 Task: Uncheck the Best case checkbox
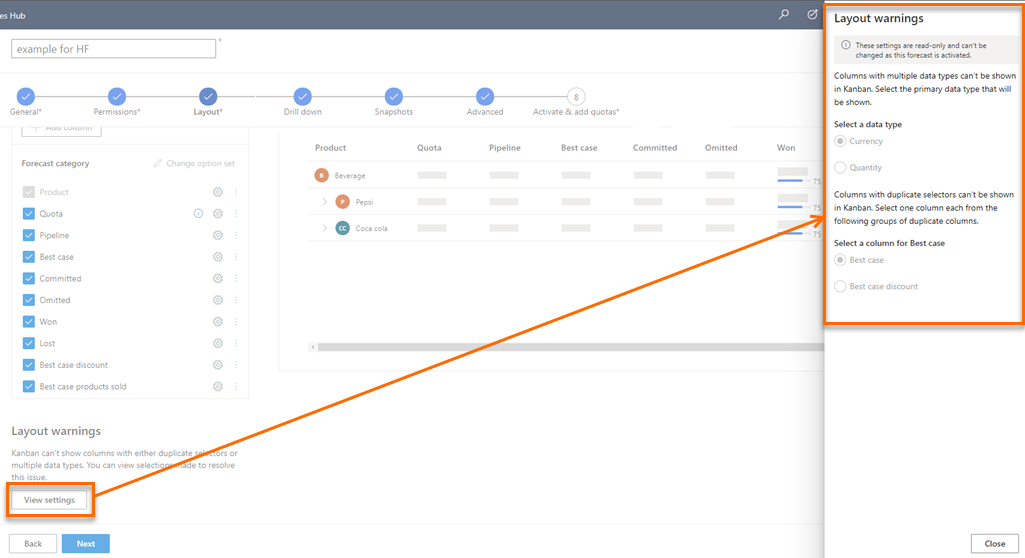click(28, 257)
